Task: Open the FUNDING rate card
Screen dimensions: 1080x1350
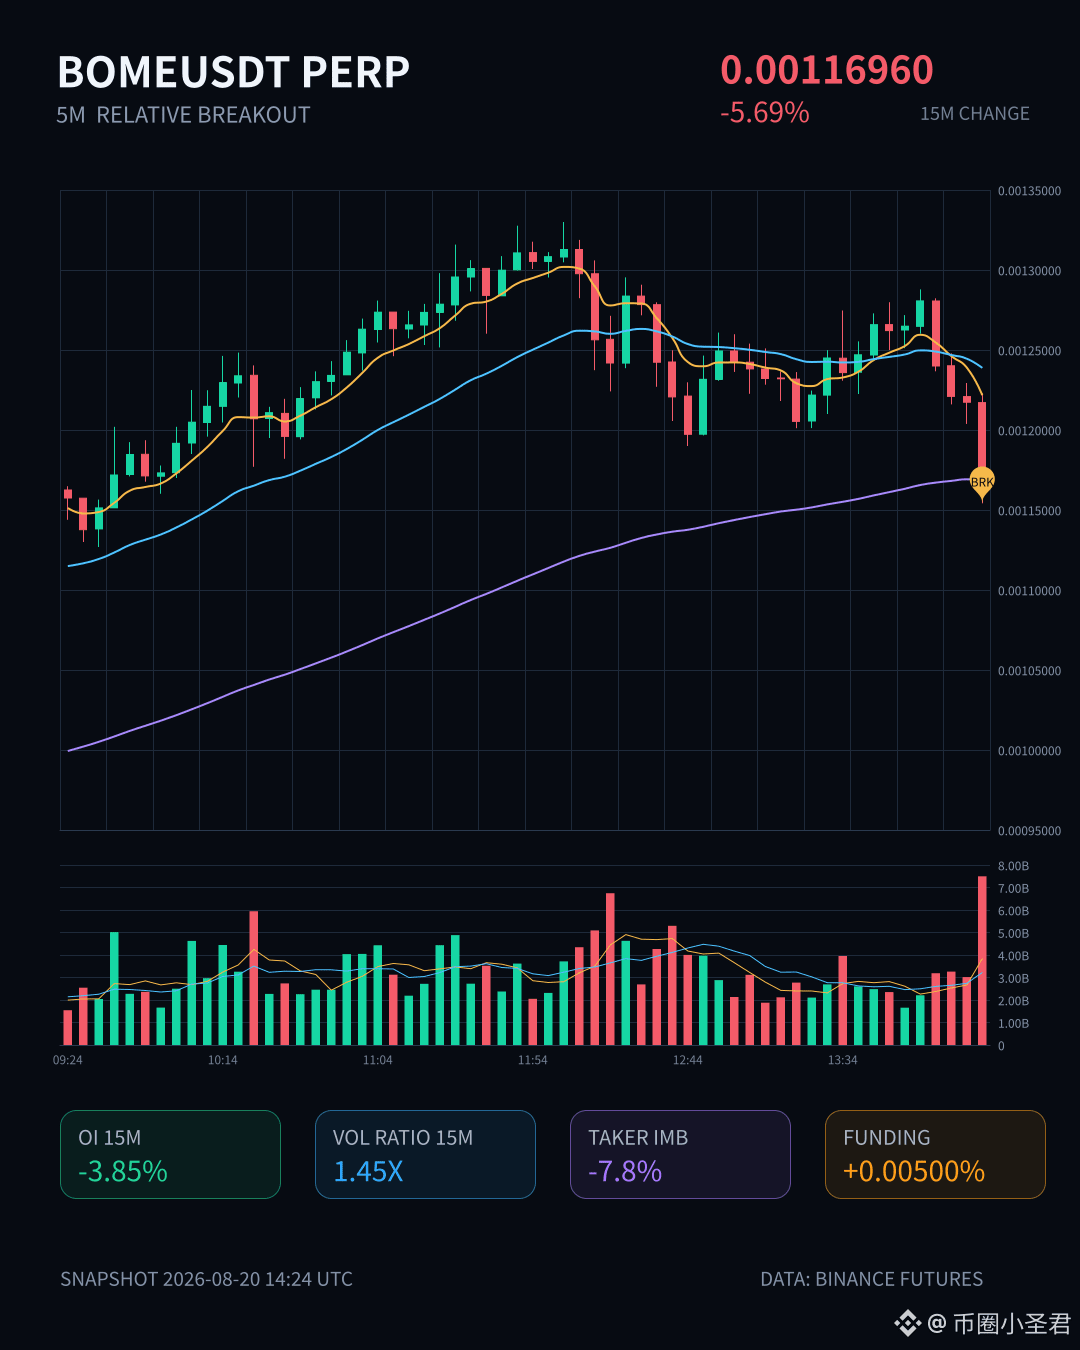Action: pyautogui.click(x=935, y=1154)
